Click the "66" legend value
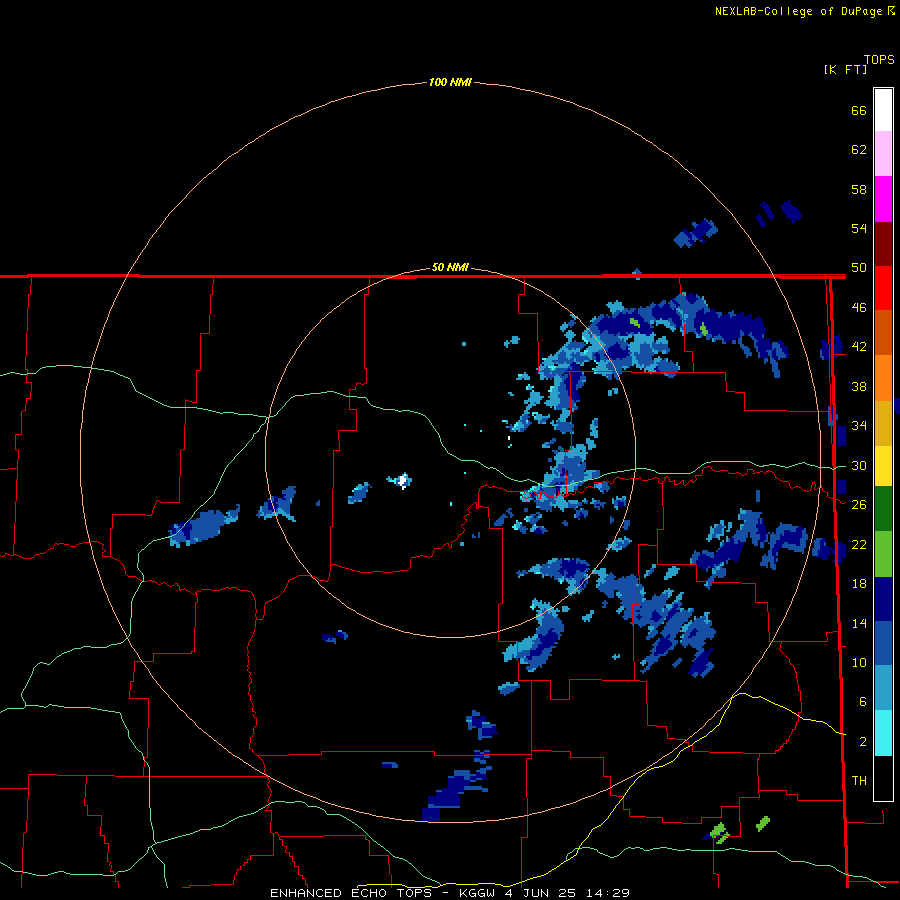This screenshot has width=900, height=900. click(859, 110)
